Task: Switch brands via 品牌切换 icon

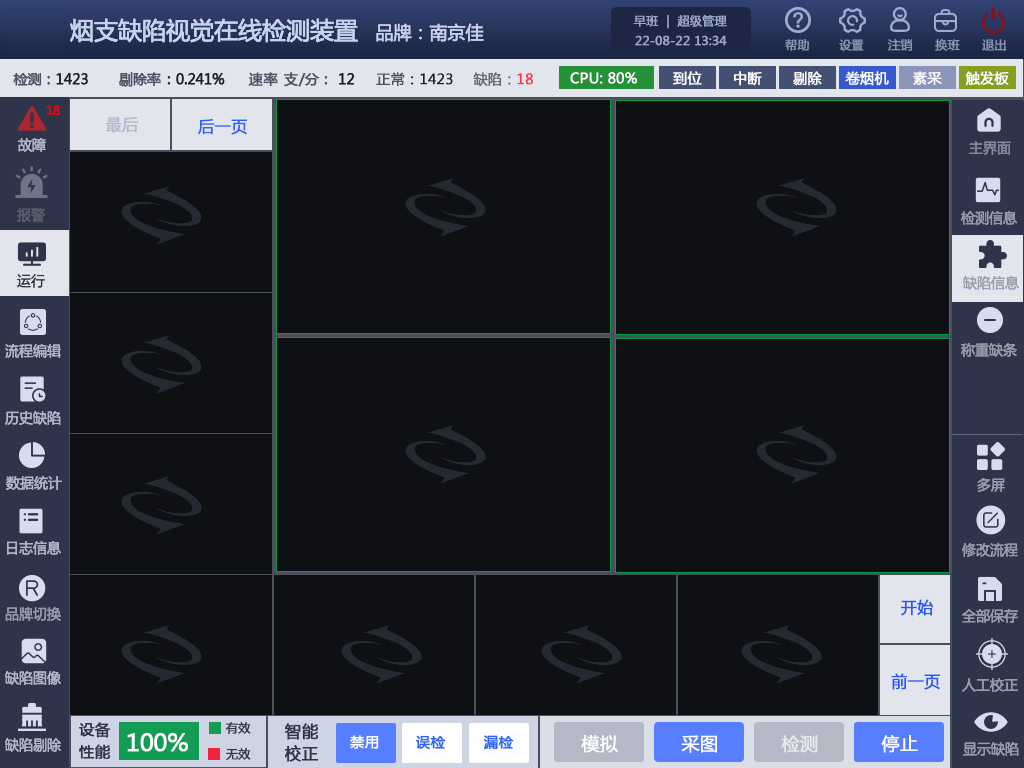Action: pos(33,598)
